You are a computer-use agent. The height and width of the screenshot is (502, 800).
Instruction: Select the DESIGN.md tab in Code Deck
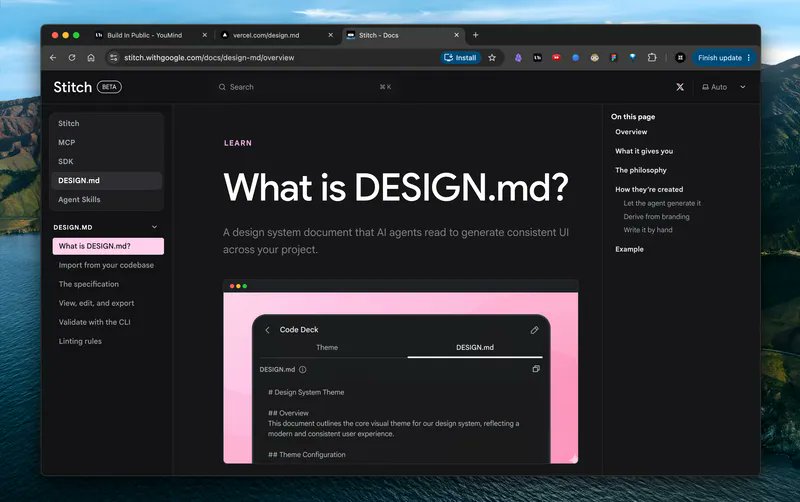click(x=474, y=347)
